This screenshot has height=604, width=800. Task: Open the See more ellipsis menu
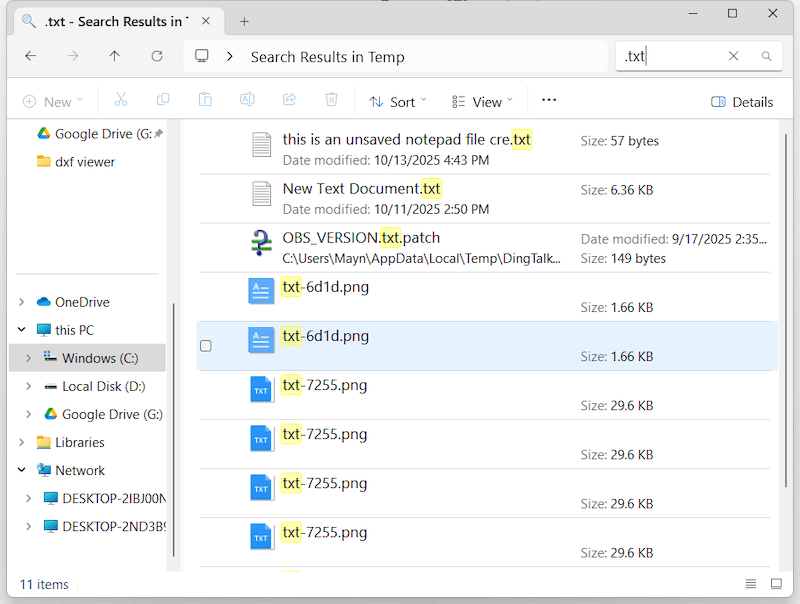548,101
